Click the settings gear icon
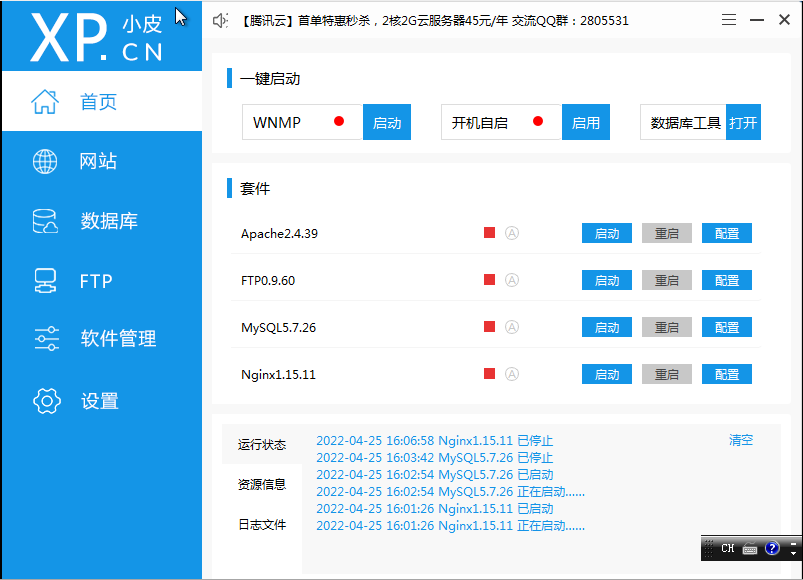 tap(47, 401)
